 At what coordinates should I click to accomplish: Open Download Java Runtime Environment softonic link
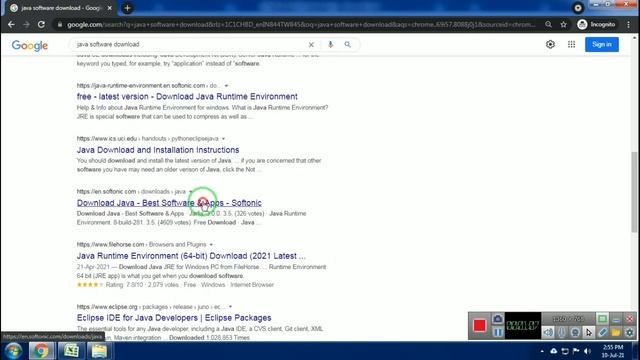tap(187, 97)
